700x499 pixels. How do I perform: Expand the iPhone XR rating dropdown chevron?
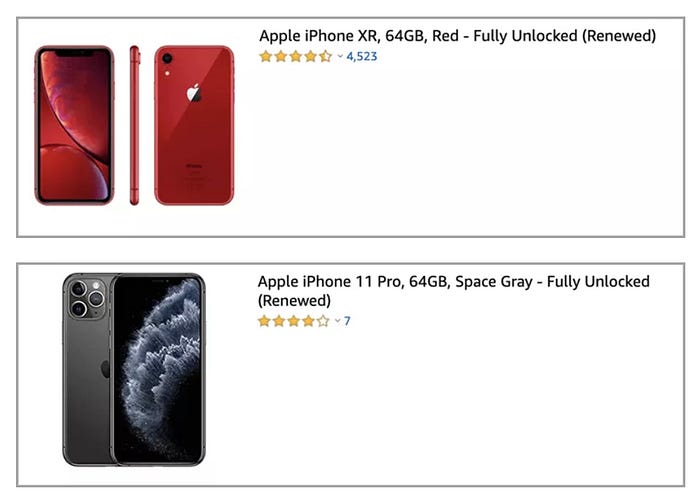pos(340,57)
